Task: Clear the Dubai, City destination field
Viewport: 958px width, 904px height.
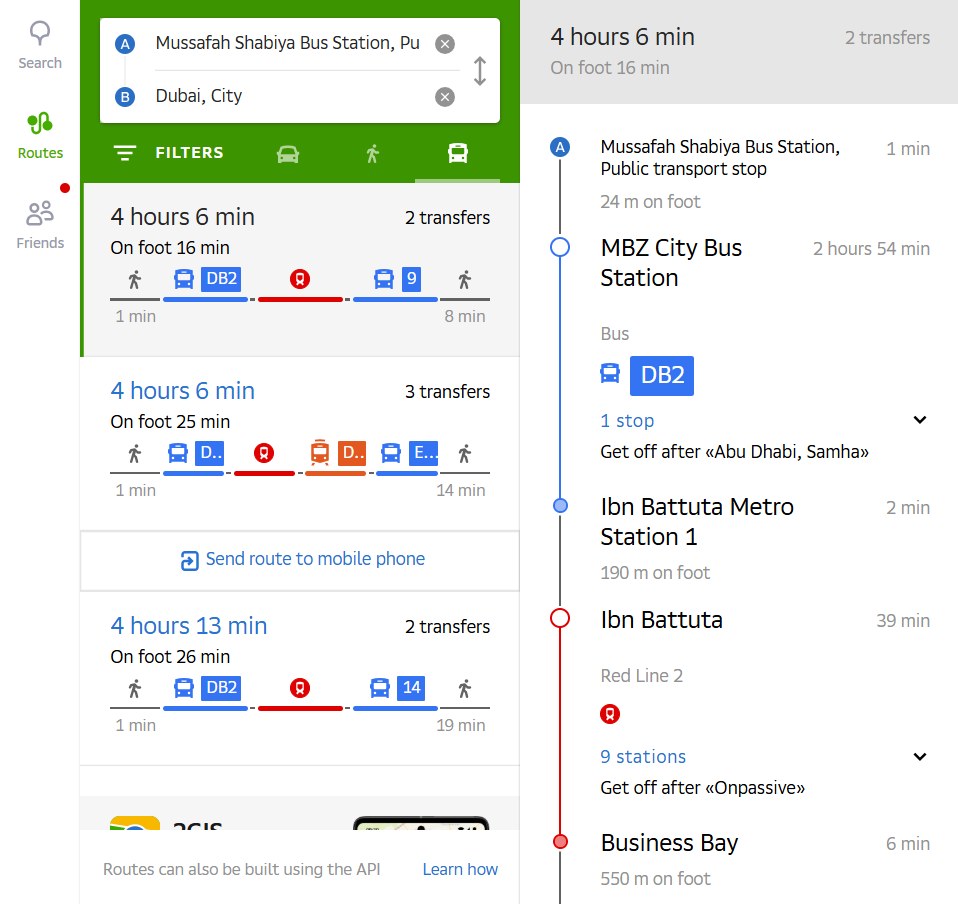Action: 445,97
